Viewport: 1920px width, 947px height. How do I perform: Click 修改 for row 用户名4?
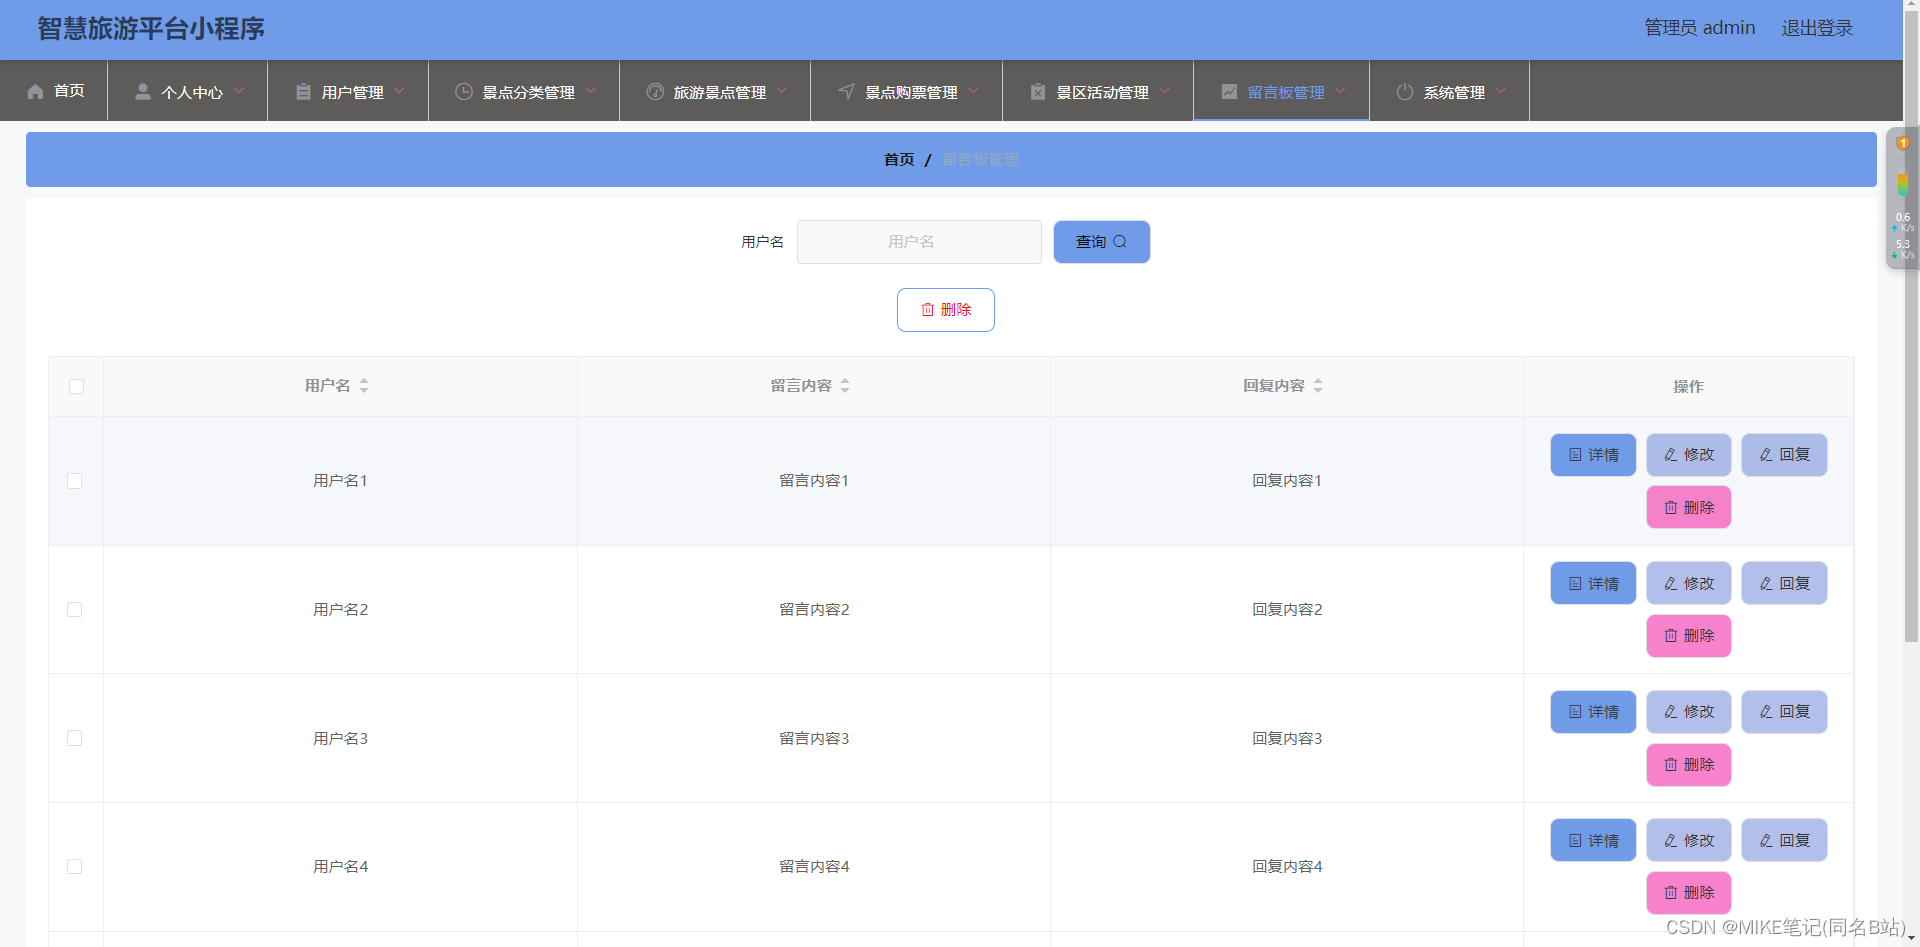[1689, 841]
